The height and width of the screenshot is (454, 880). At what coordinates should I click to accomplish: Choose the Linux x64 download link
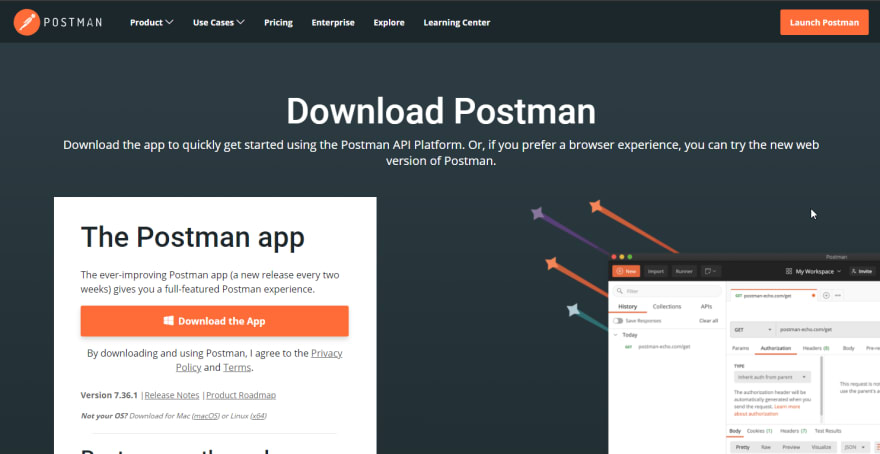(258, 416)
